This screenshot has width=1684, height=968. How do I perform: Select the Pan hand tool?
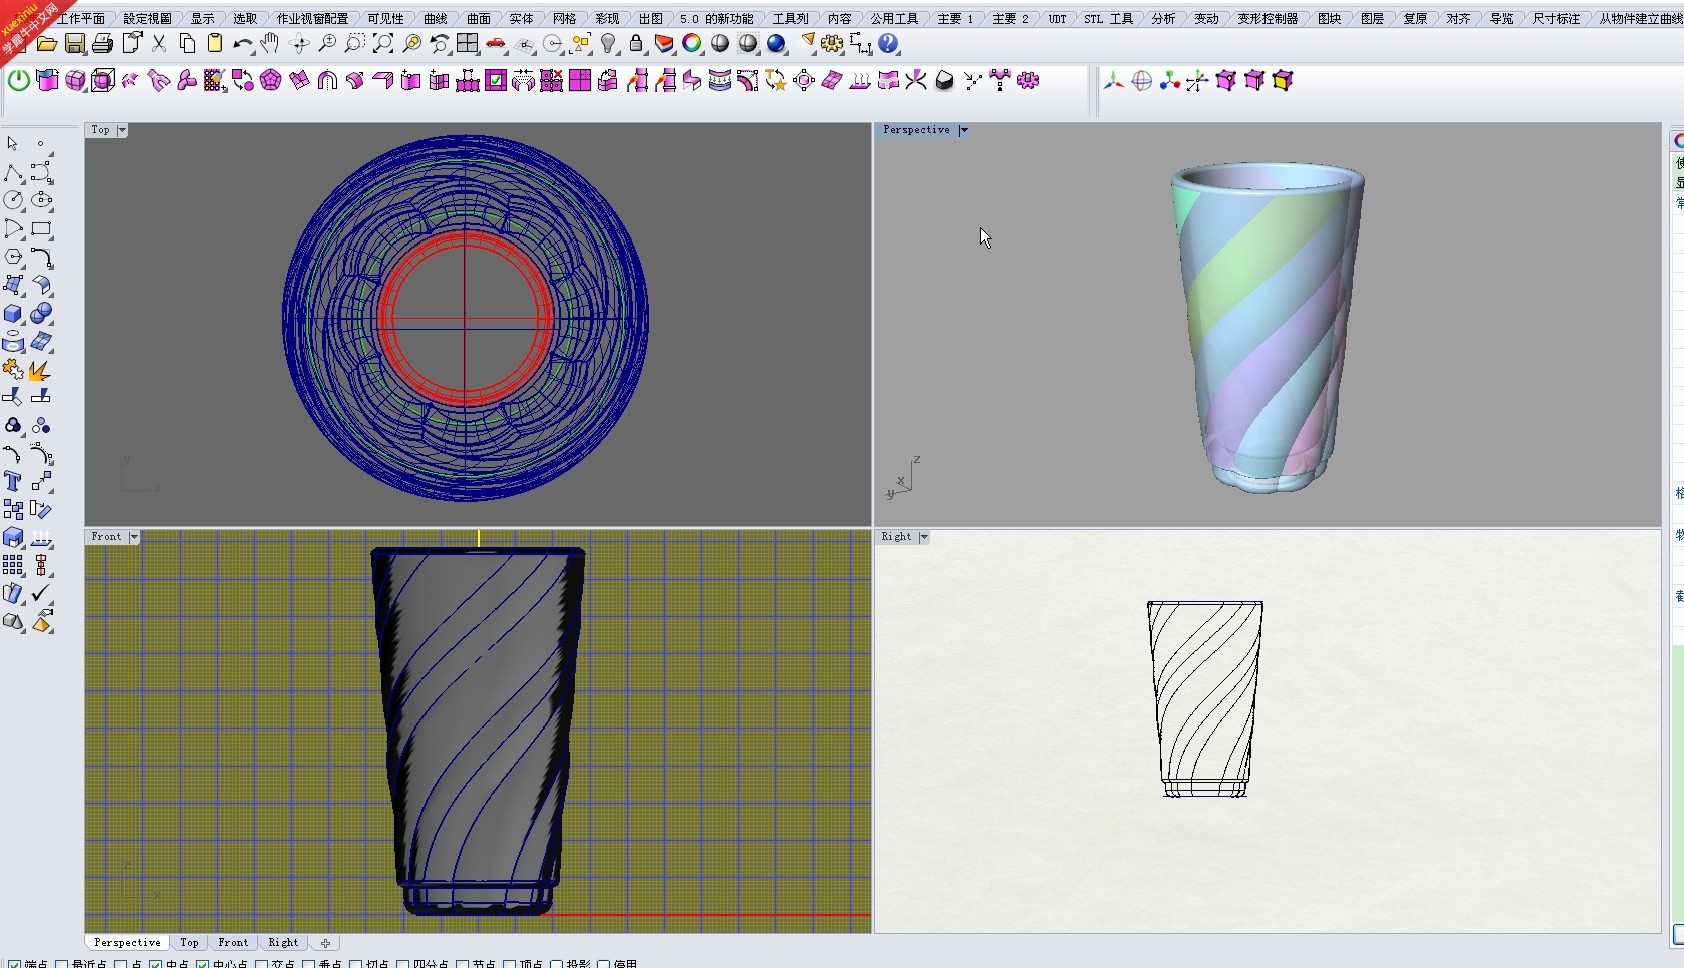click(270, 44)
